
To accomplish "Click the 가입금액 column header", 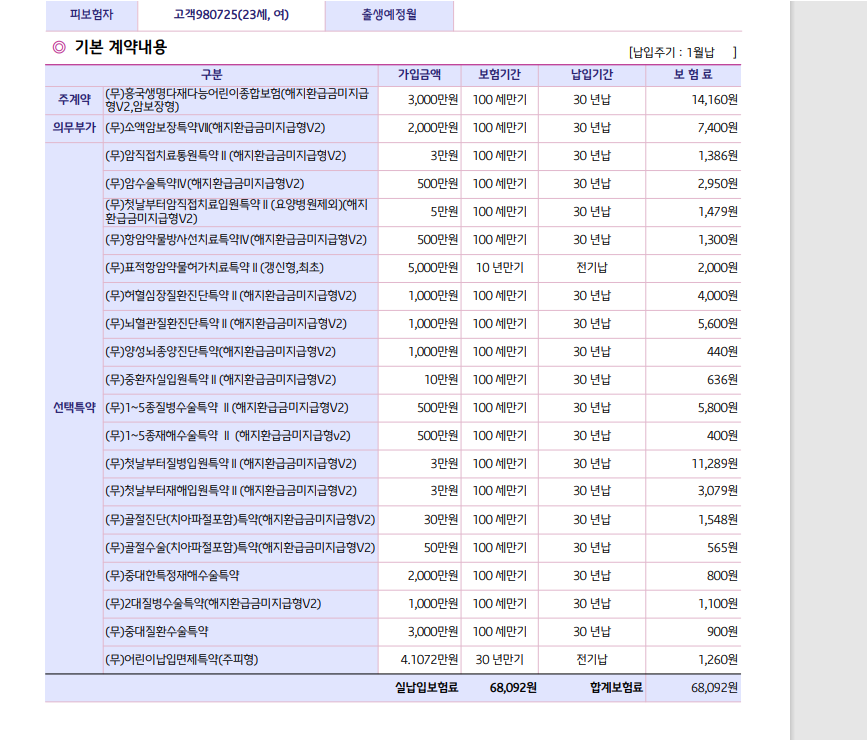I will [x=420, y=75].
